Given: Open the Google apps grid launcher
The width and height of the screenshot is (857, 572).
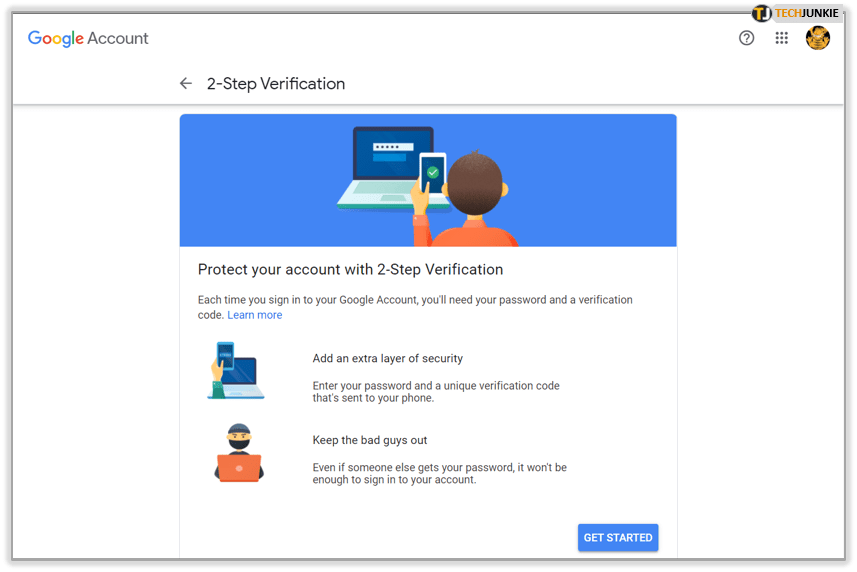Looking at the screenshot, I should pos(782,39).
